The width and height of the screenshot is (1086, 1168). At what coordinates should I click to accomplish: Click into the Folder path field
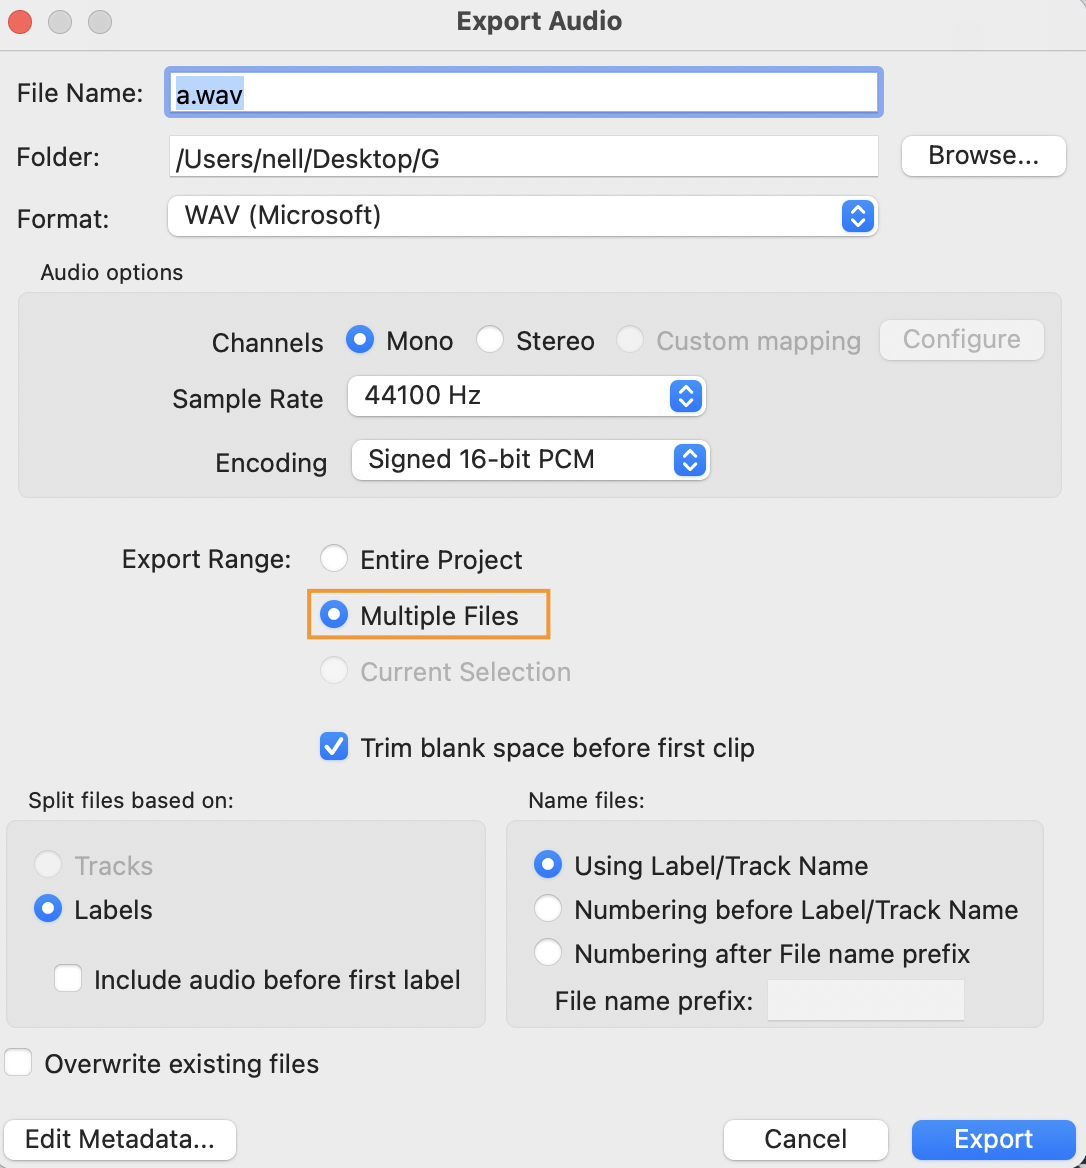522,157
